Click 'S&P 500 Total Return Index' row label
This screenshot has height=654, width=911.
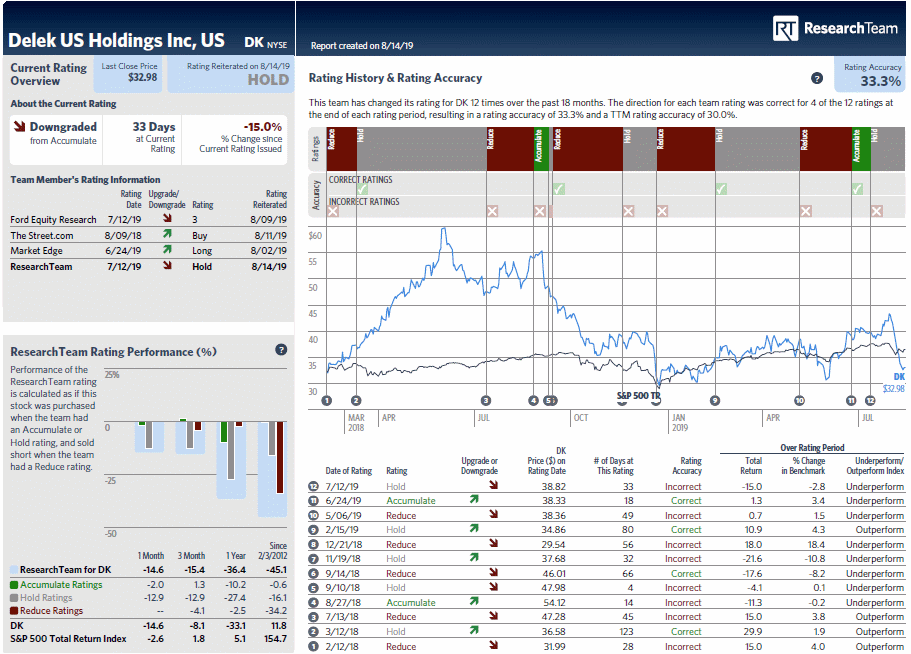click(68, 639)
